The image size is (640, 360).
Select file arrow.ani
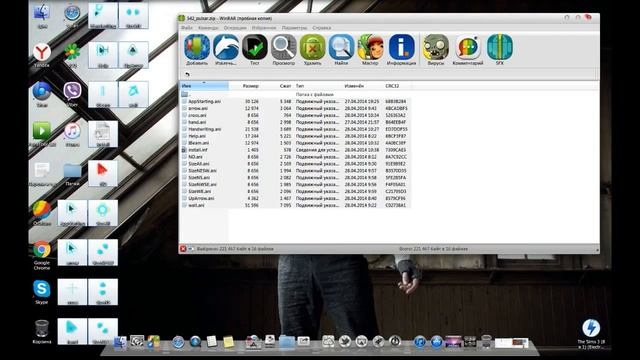tap(296, 108)
